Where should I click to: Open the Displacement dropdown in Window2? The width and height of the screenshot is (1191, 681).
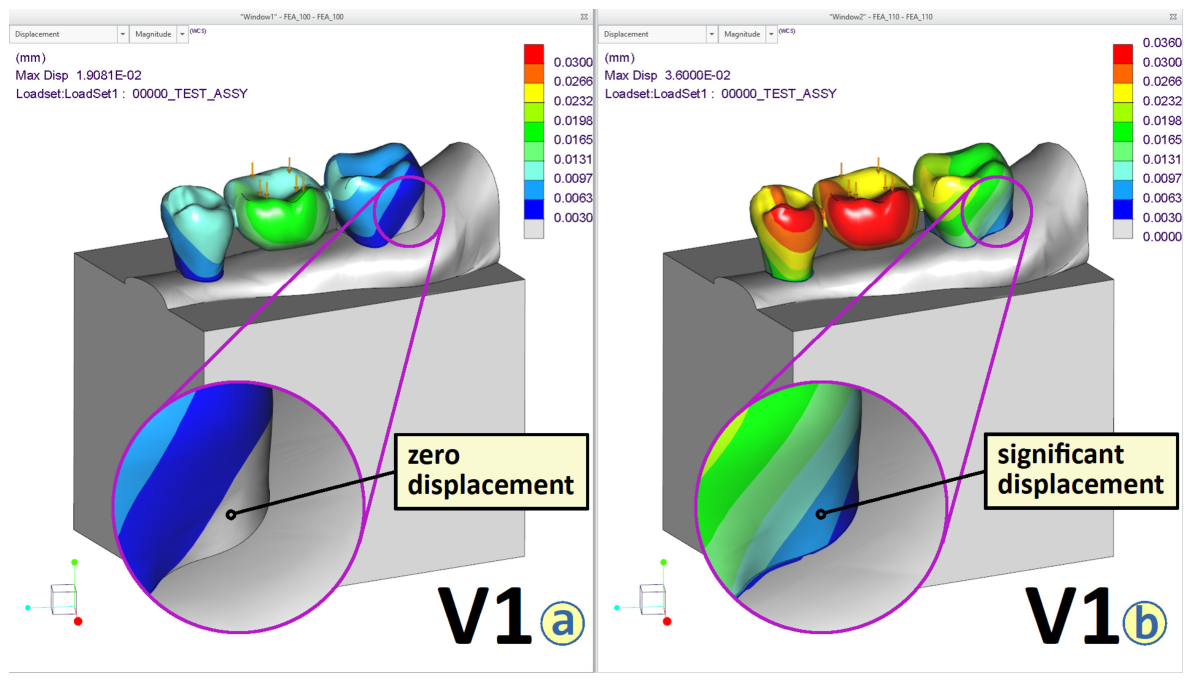pos(658,34)
